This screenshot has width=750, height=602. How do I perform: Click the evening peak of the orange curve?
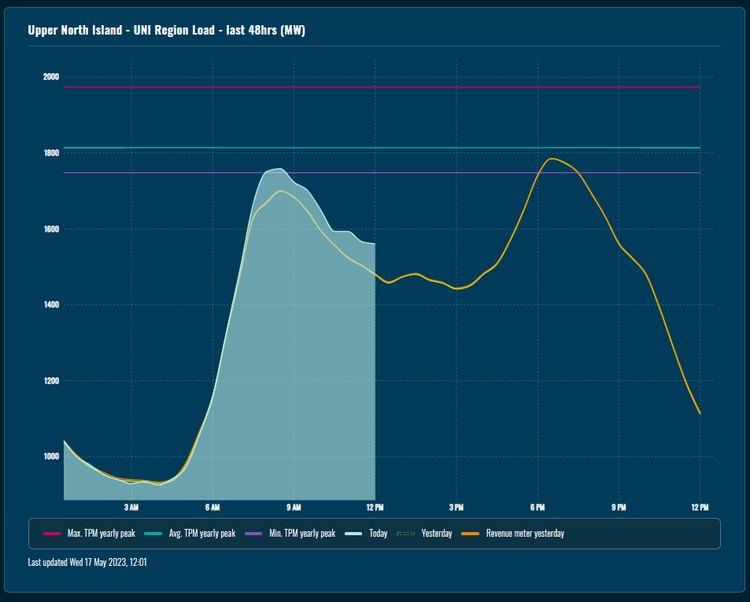tap(552, 159)
